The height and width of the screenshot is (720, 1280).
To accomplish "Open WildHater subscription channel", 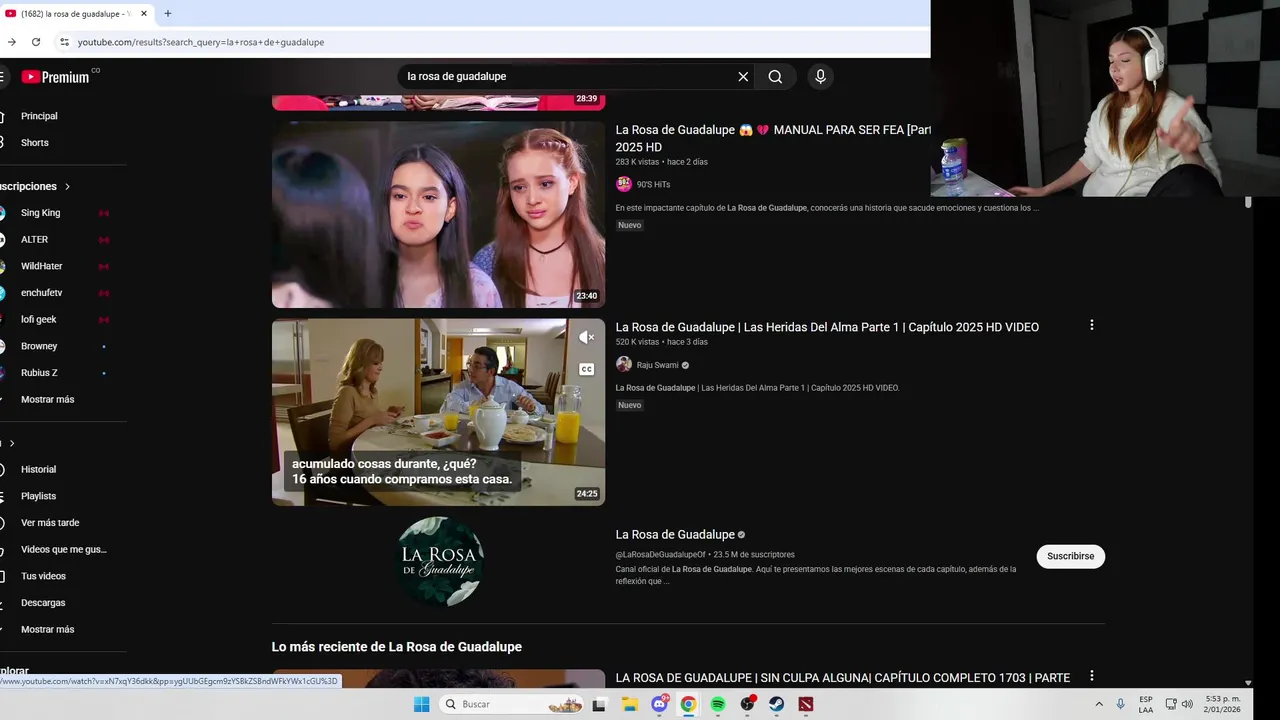I will [x=41, y=266].
